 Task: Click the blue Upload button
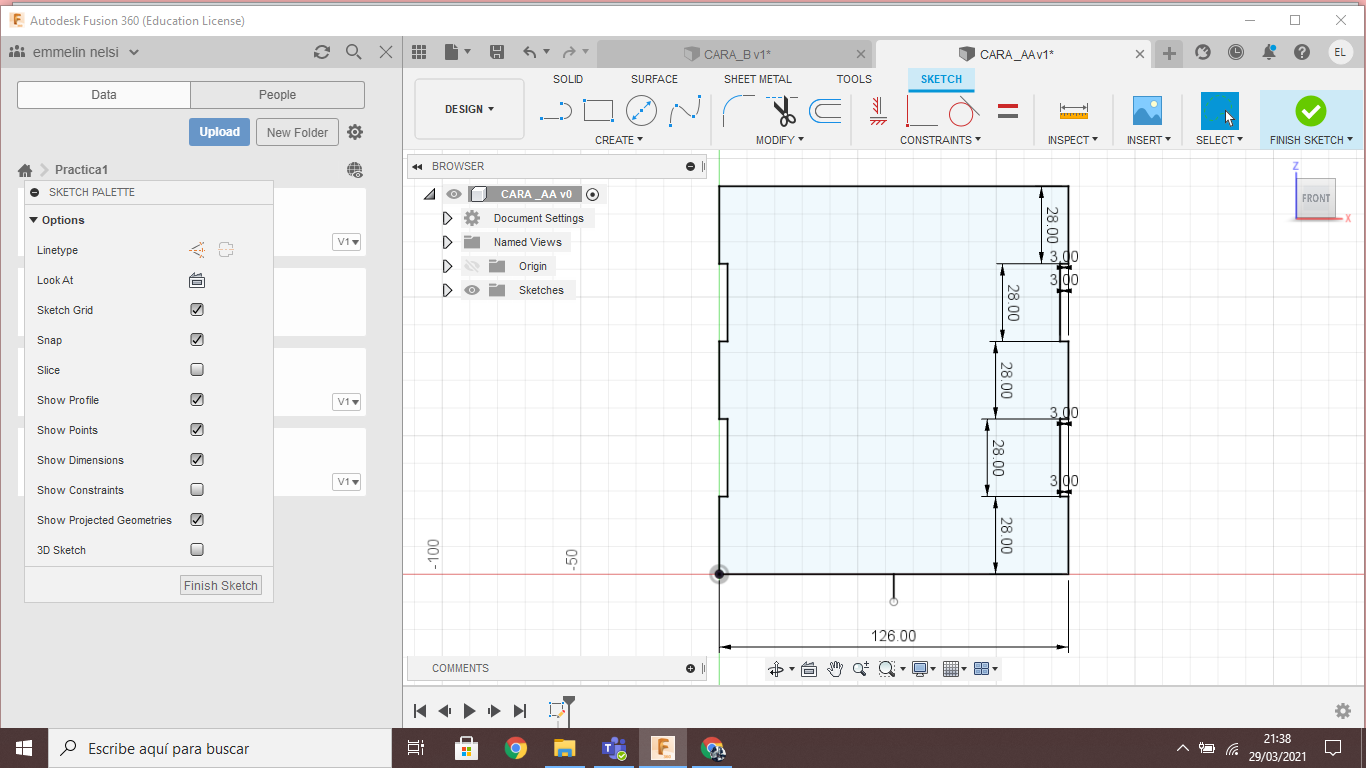pyautogui.click(x=219, y=132)
